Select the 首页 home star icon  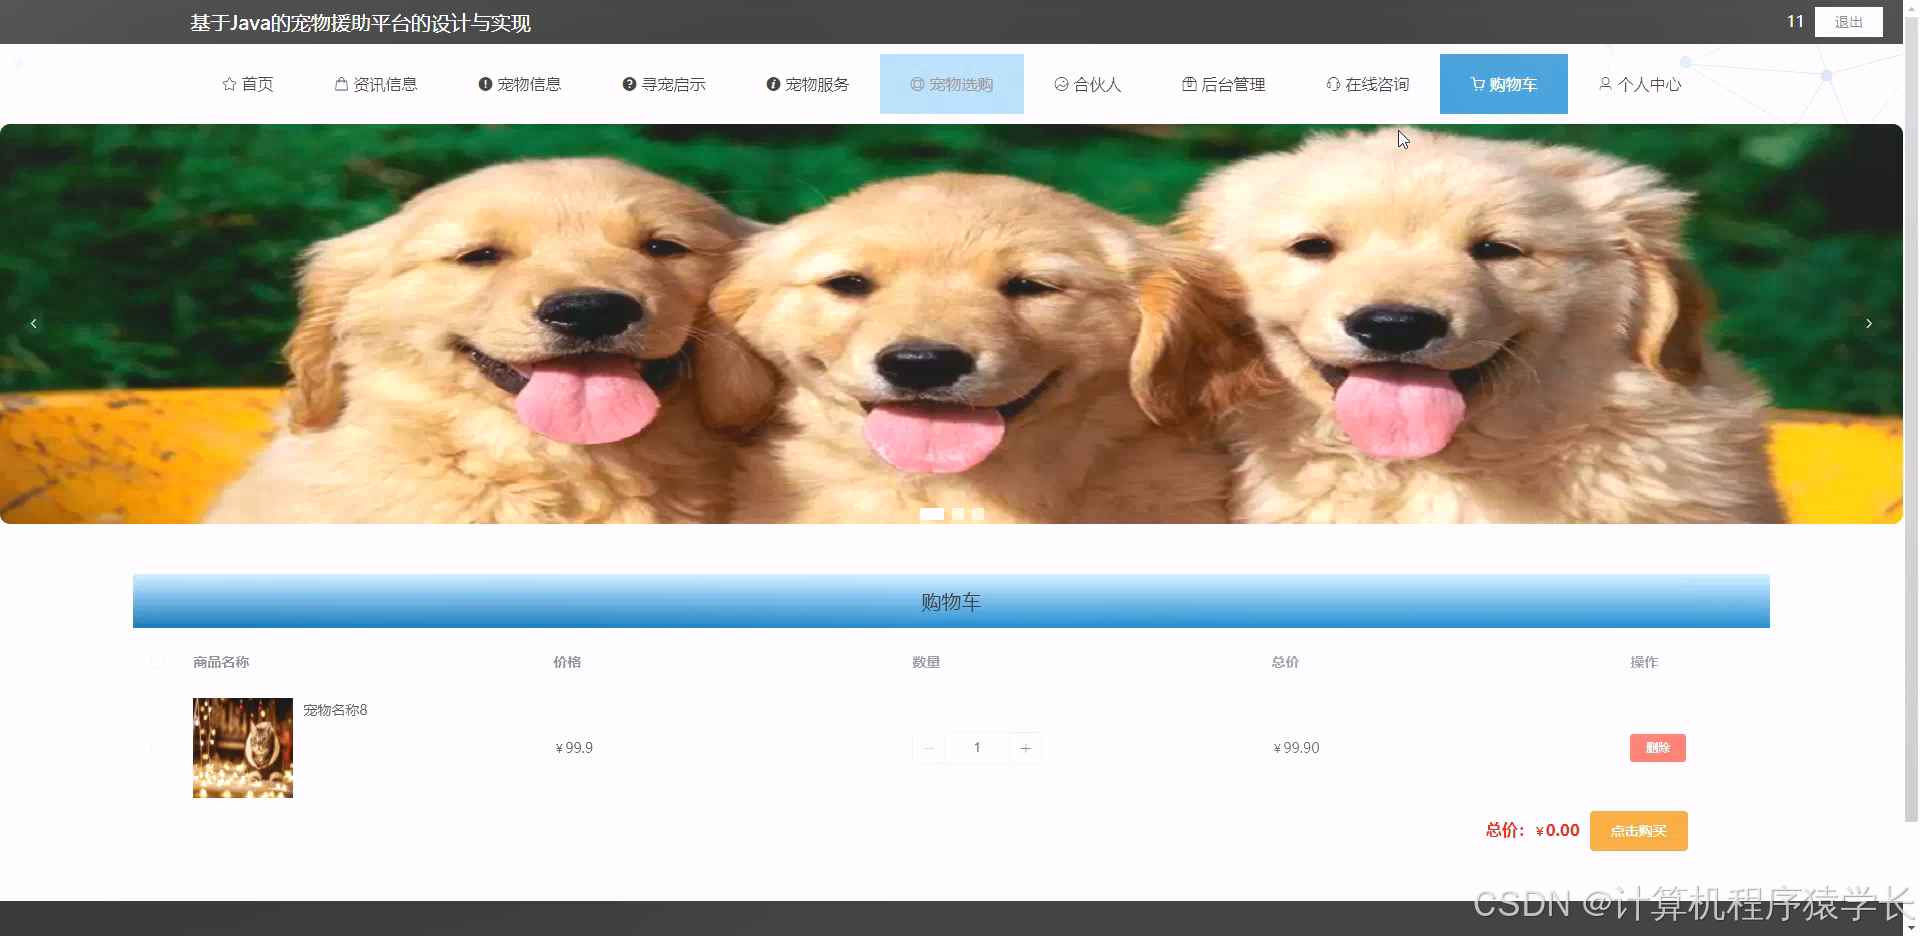[229, 84]
